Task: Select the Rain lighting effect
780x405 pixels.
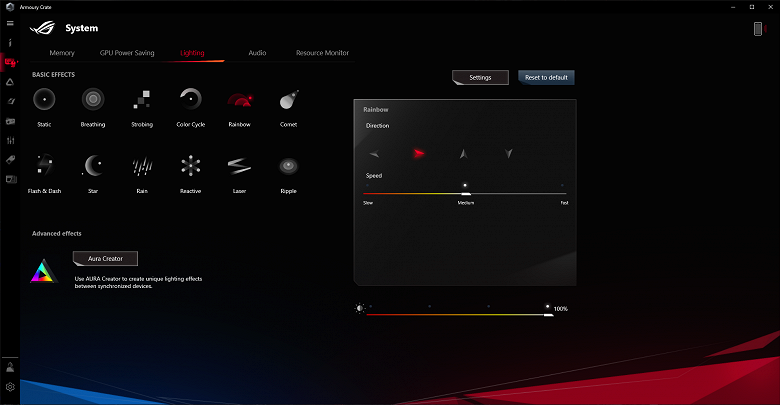Action: click(142, 166)
